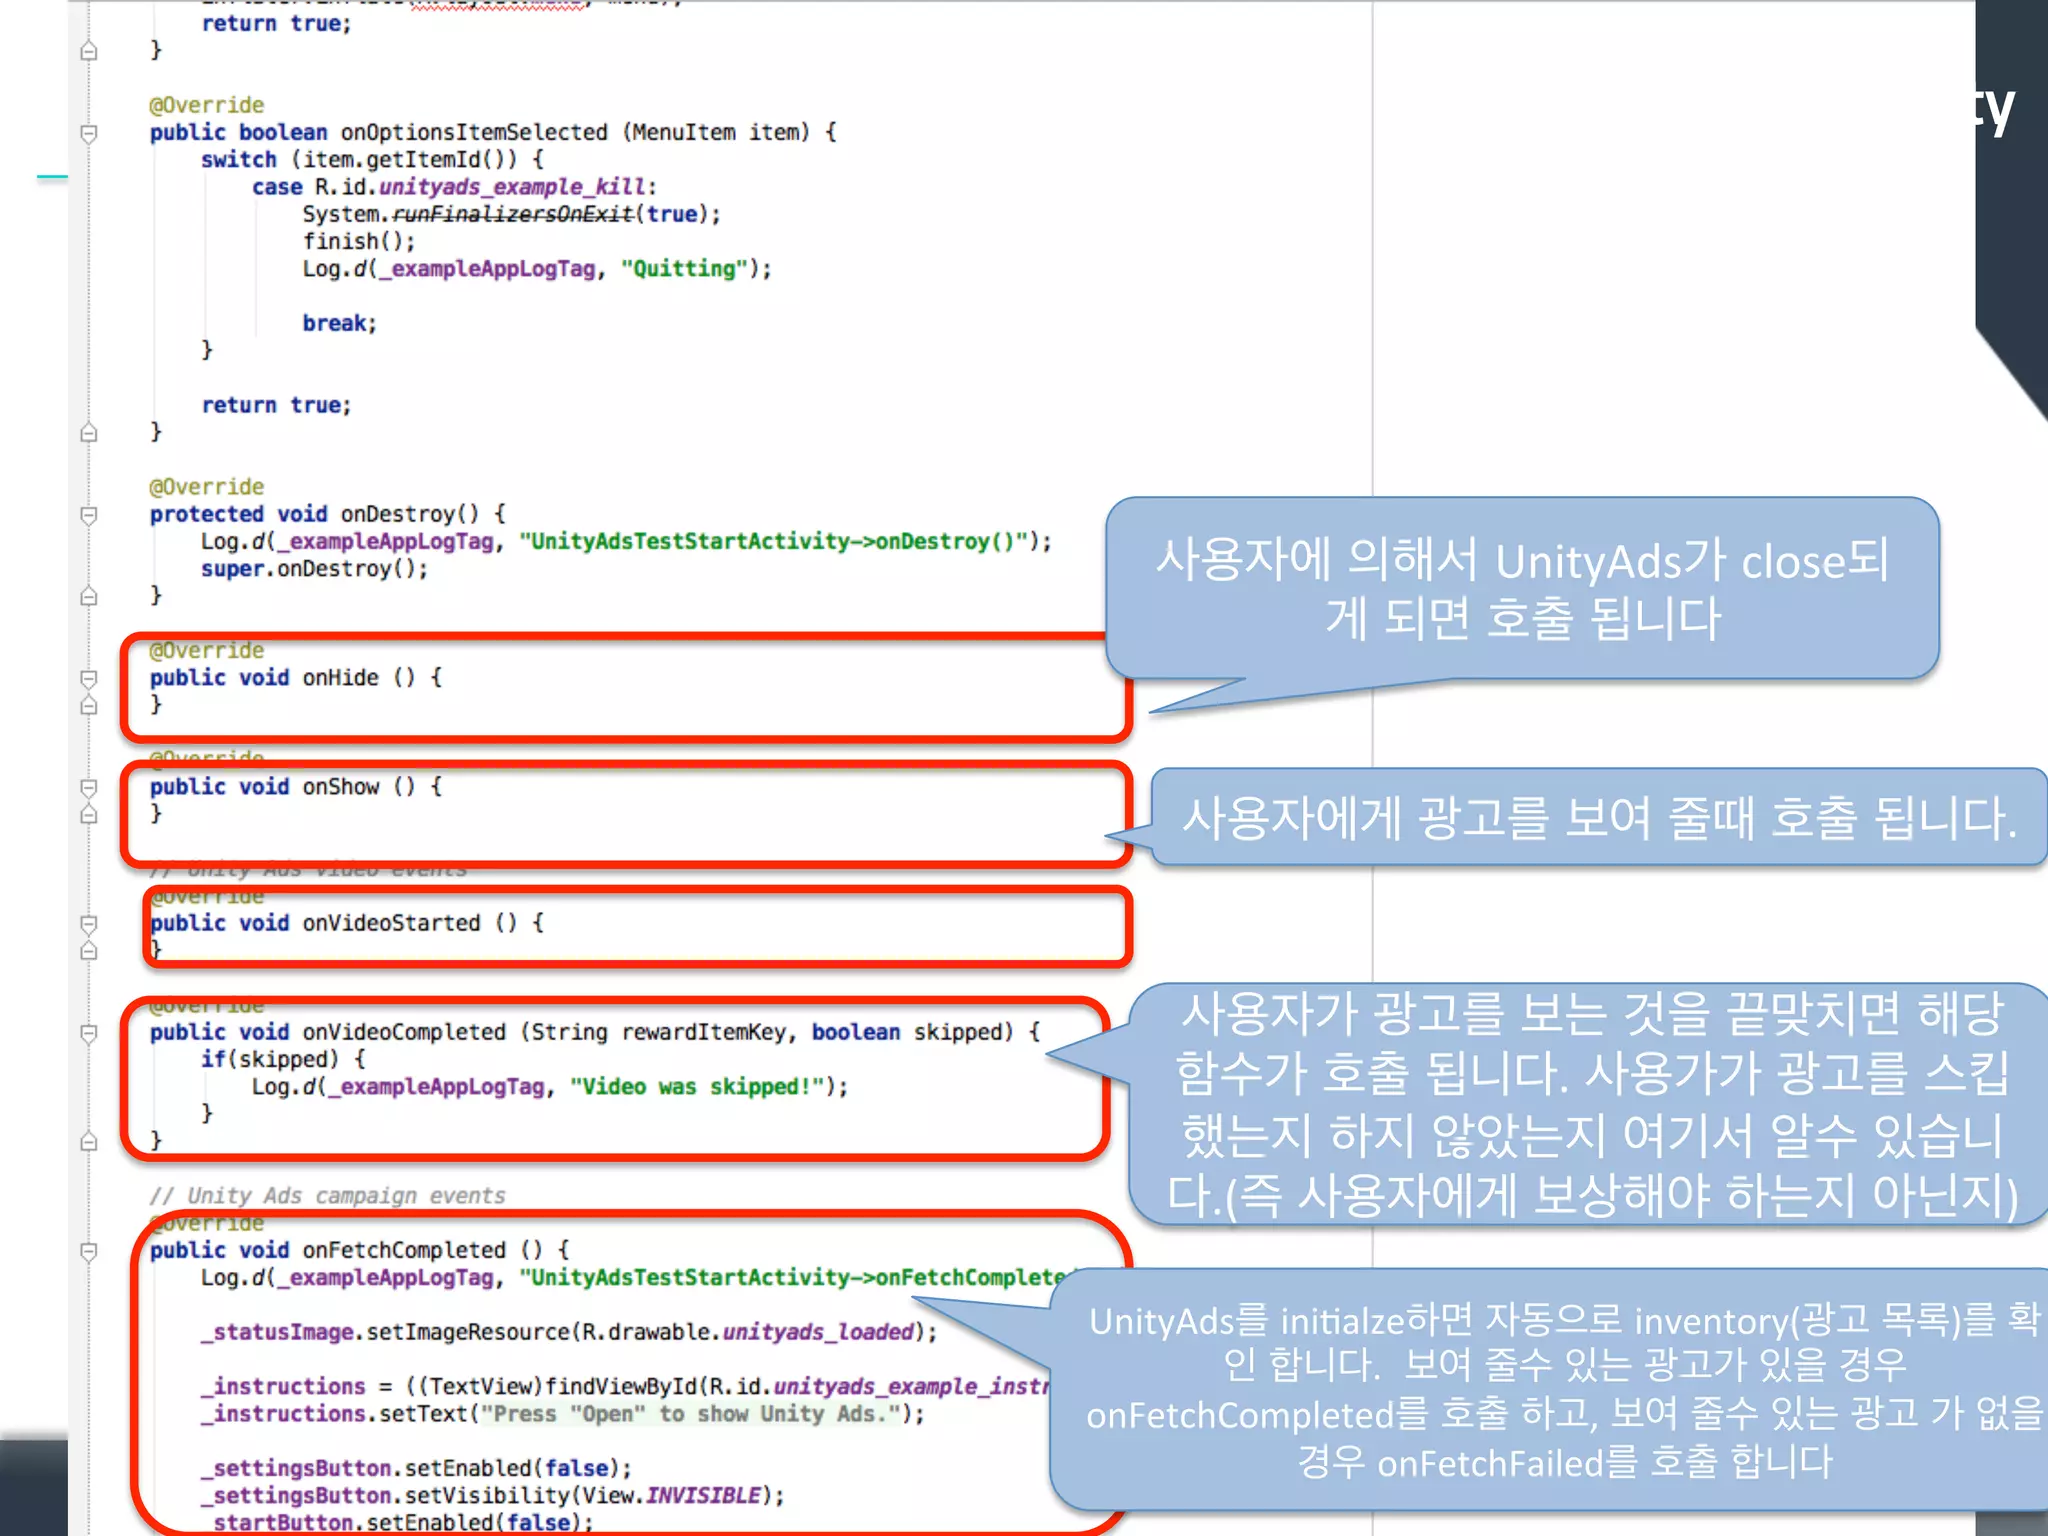Click fold-end marker below first return true
The image size is (2048, 1536).
coord(89,51)
